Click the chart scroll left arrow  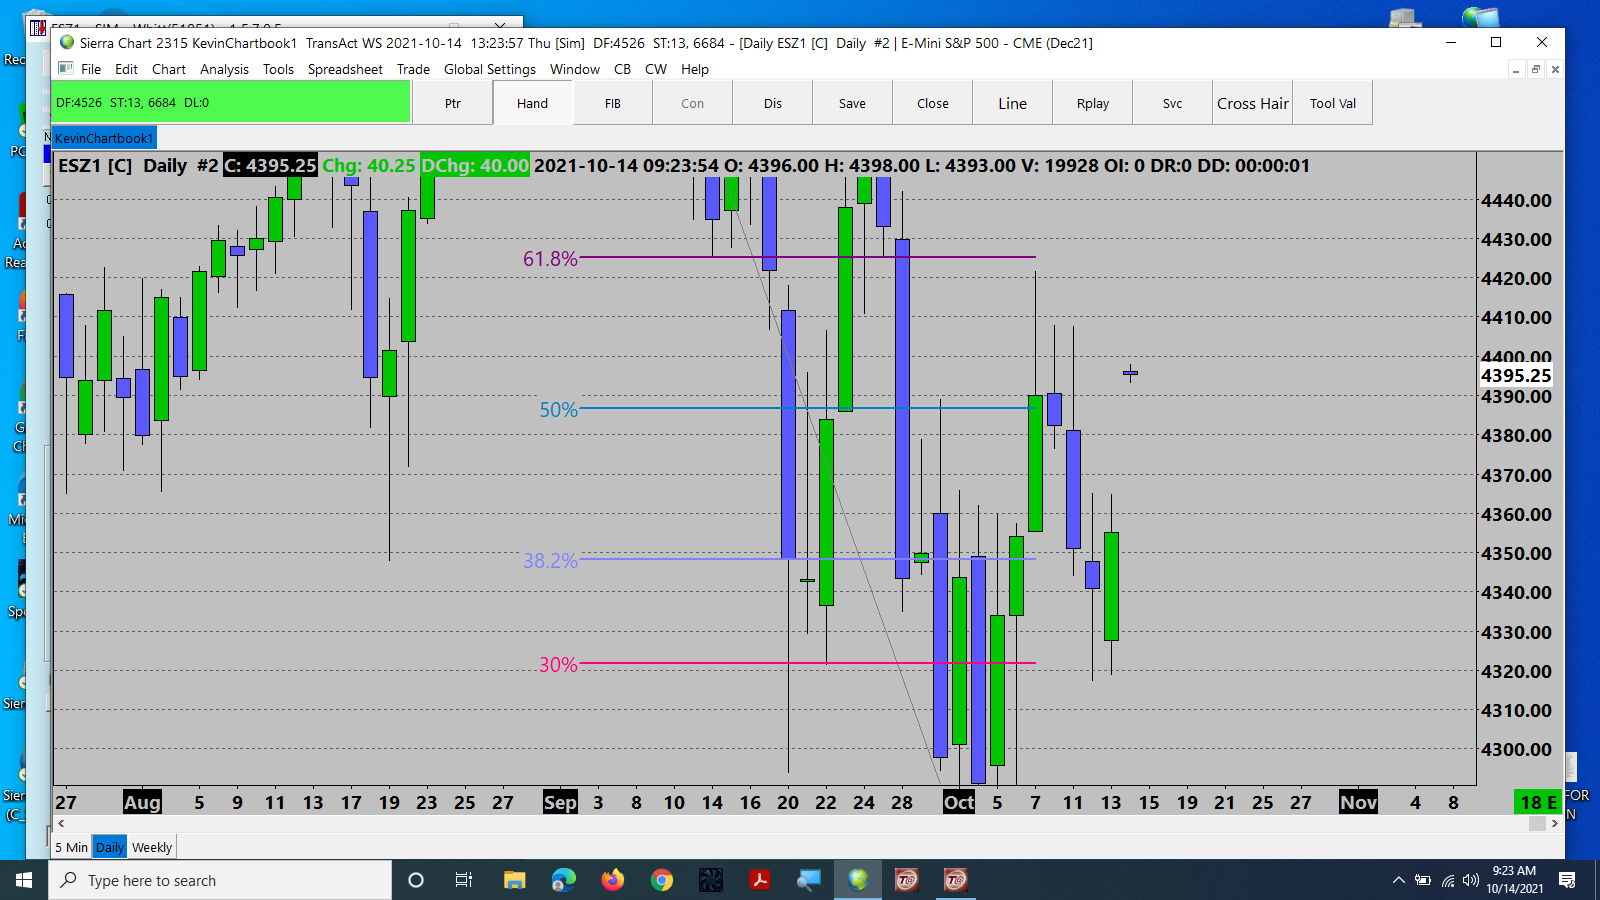[61, 824]
